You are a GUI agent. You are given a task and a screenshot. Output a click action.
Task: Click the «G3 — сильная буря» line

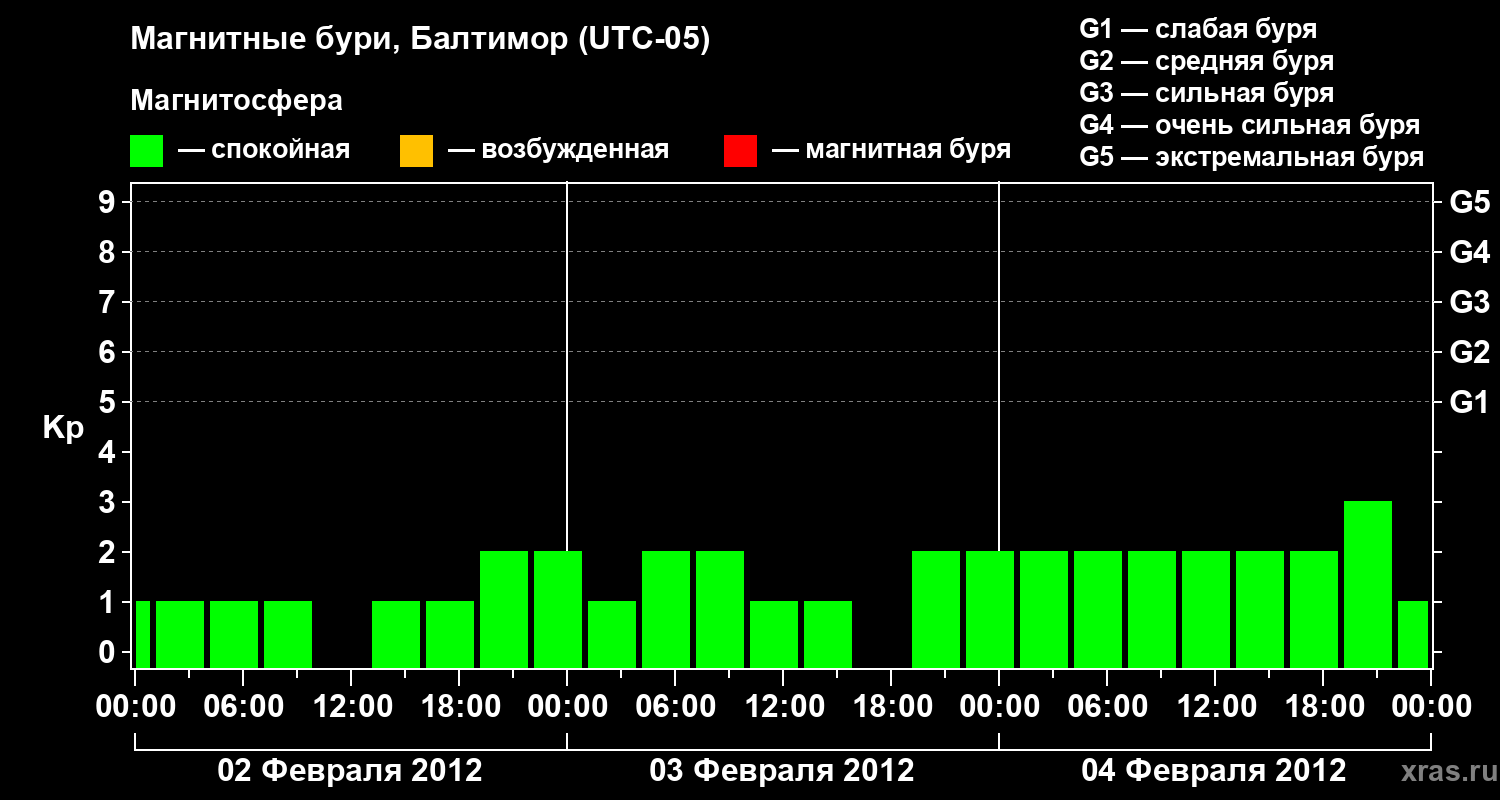coord(1206,93)
